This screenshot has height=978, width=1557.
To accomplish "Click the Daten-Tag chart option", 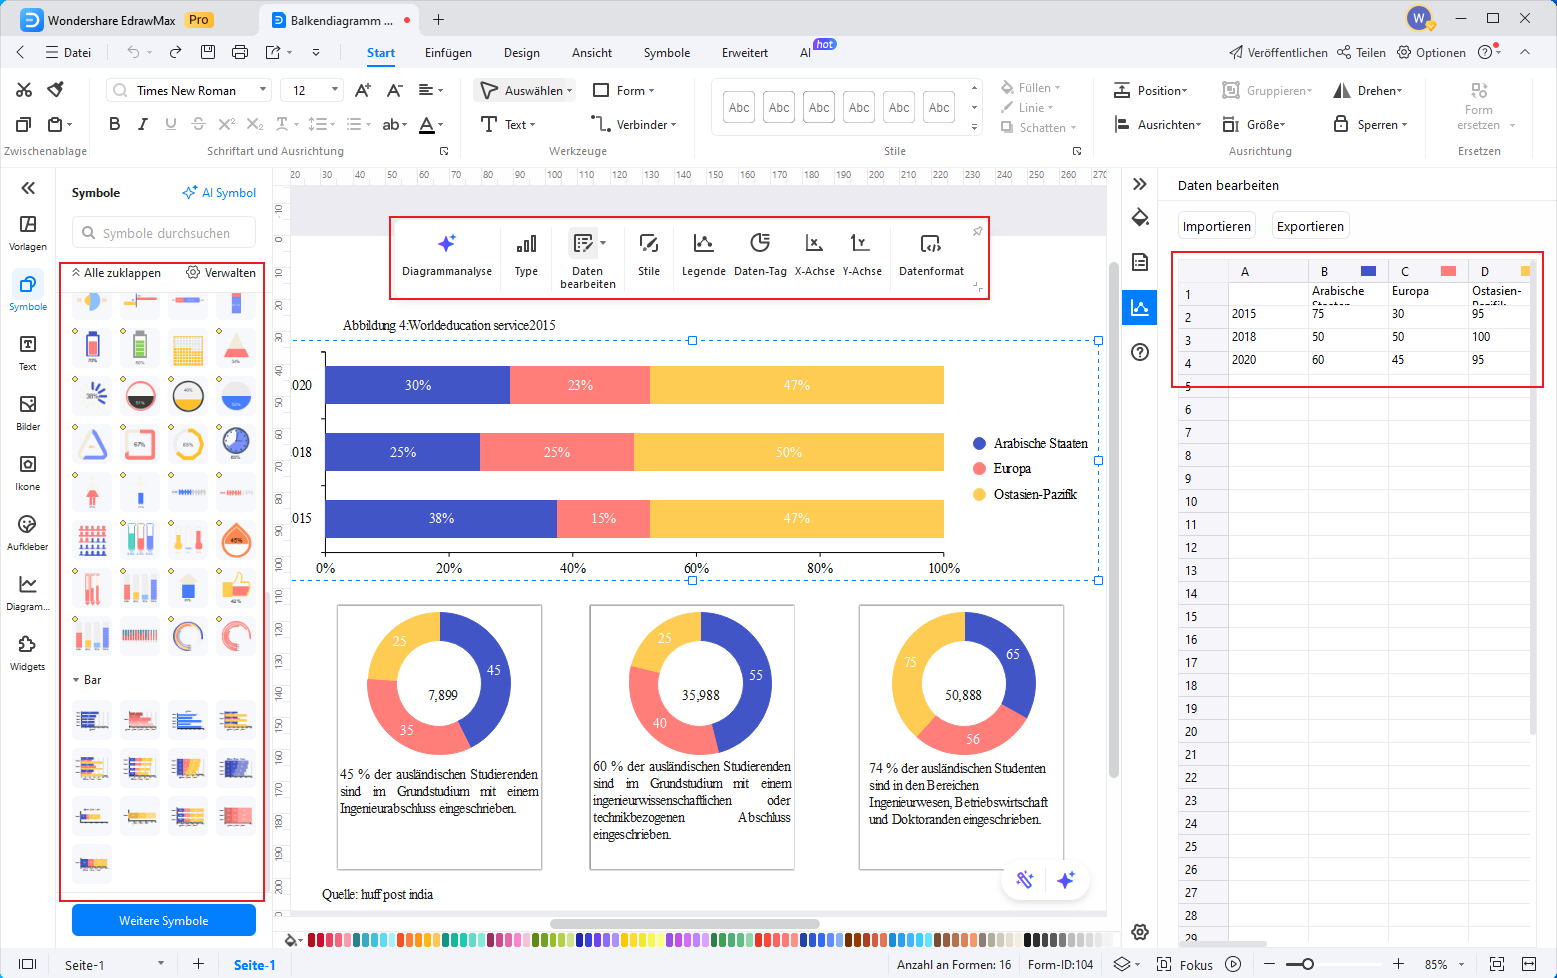I will tap(760, 255).
